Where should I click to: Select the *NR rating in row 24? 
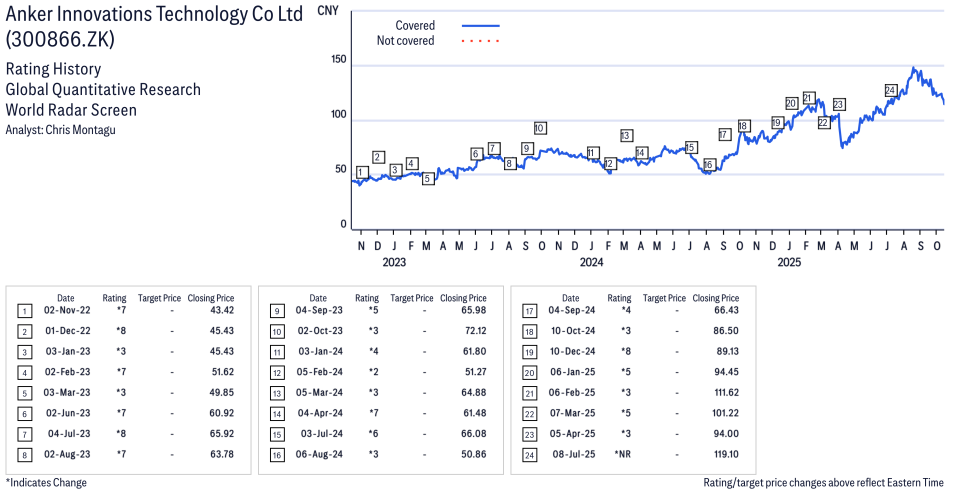click(x=622, y=454)
